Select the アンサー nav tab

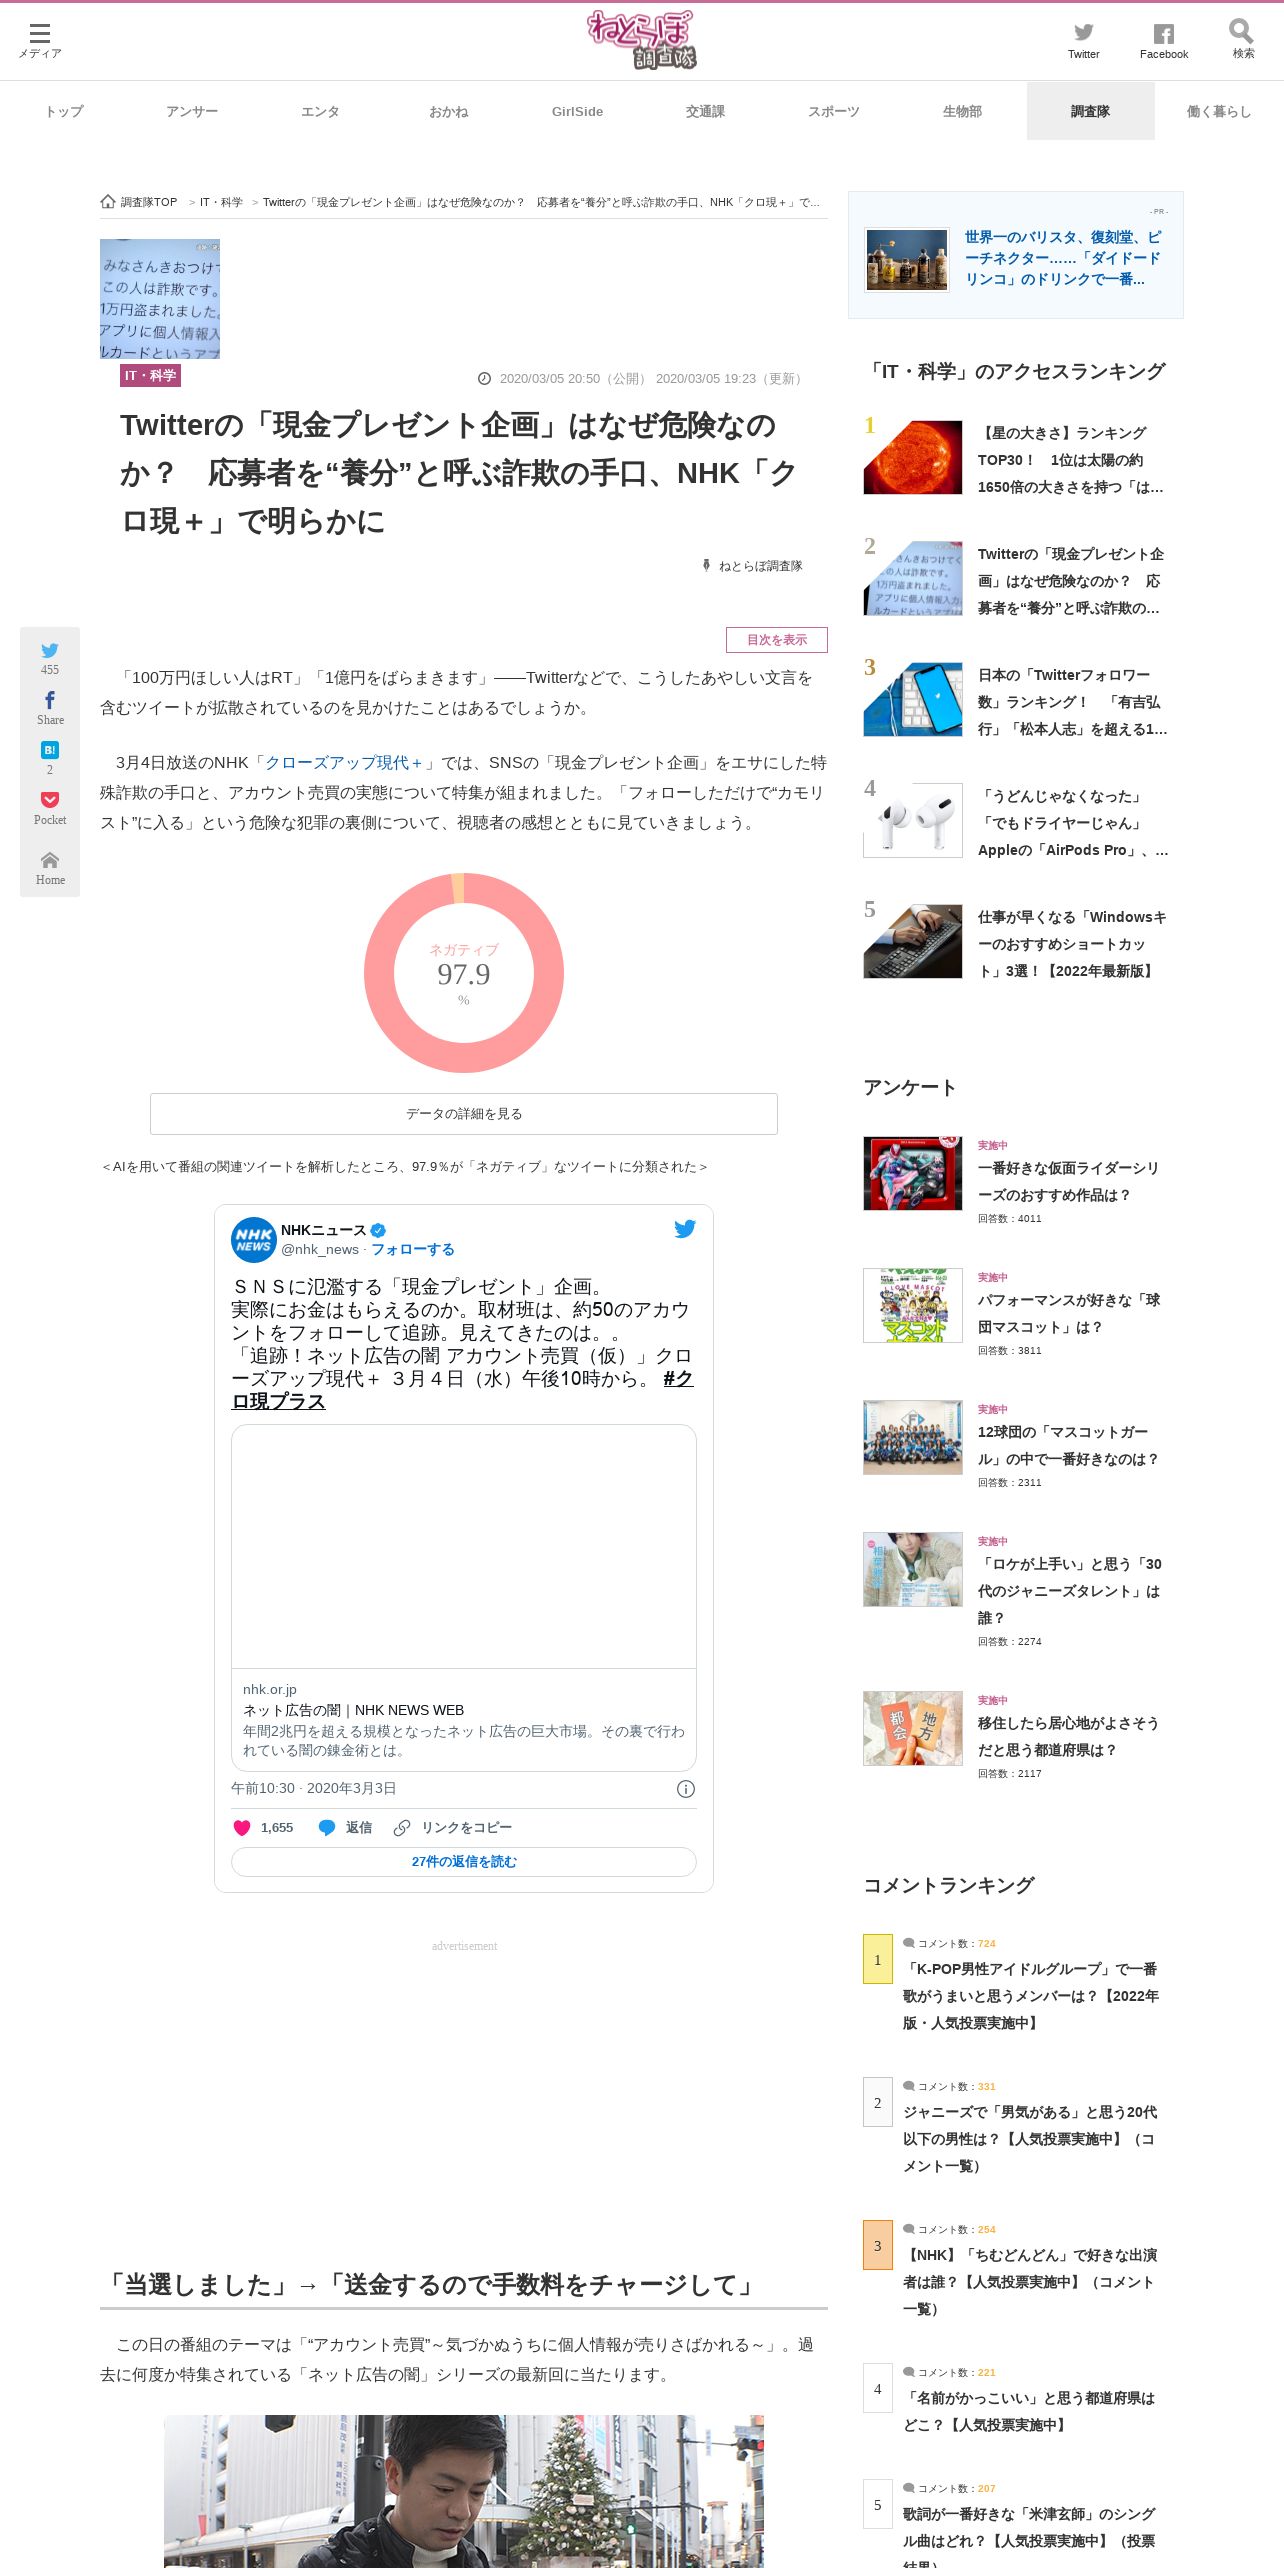click(192, 111)
